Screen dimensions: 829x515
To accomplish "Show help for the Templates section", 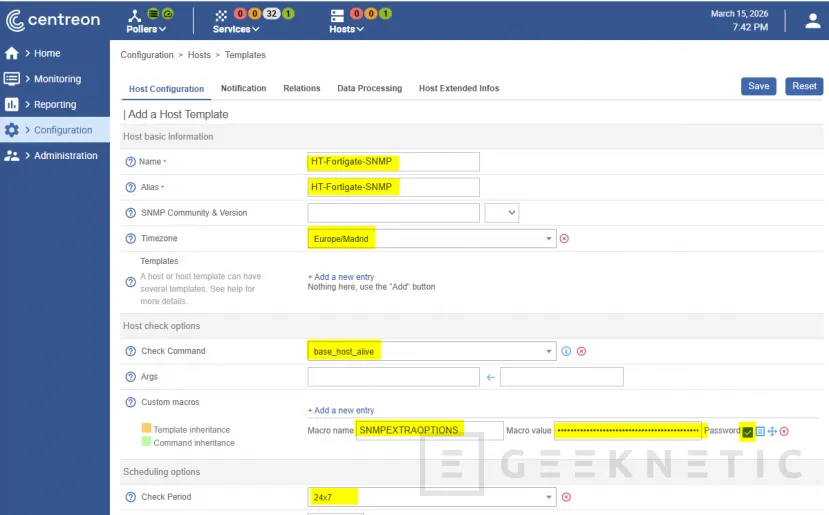I will [x=131, y=282].
